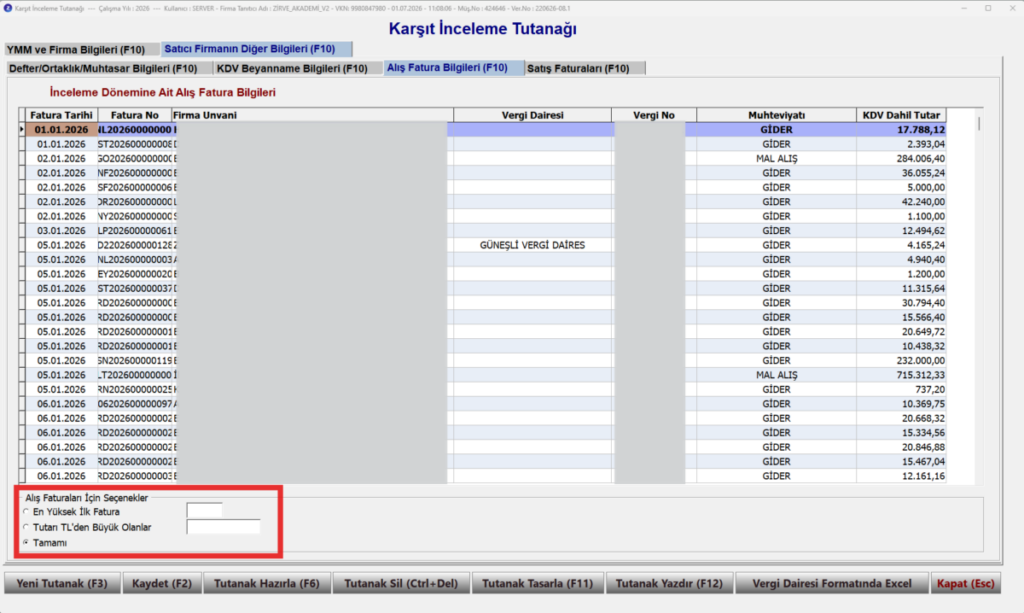
Task: Click Kaydet (F2) button
Action: coord(162,584)
